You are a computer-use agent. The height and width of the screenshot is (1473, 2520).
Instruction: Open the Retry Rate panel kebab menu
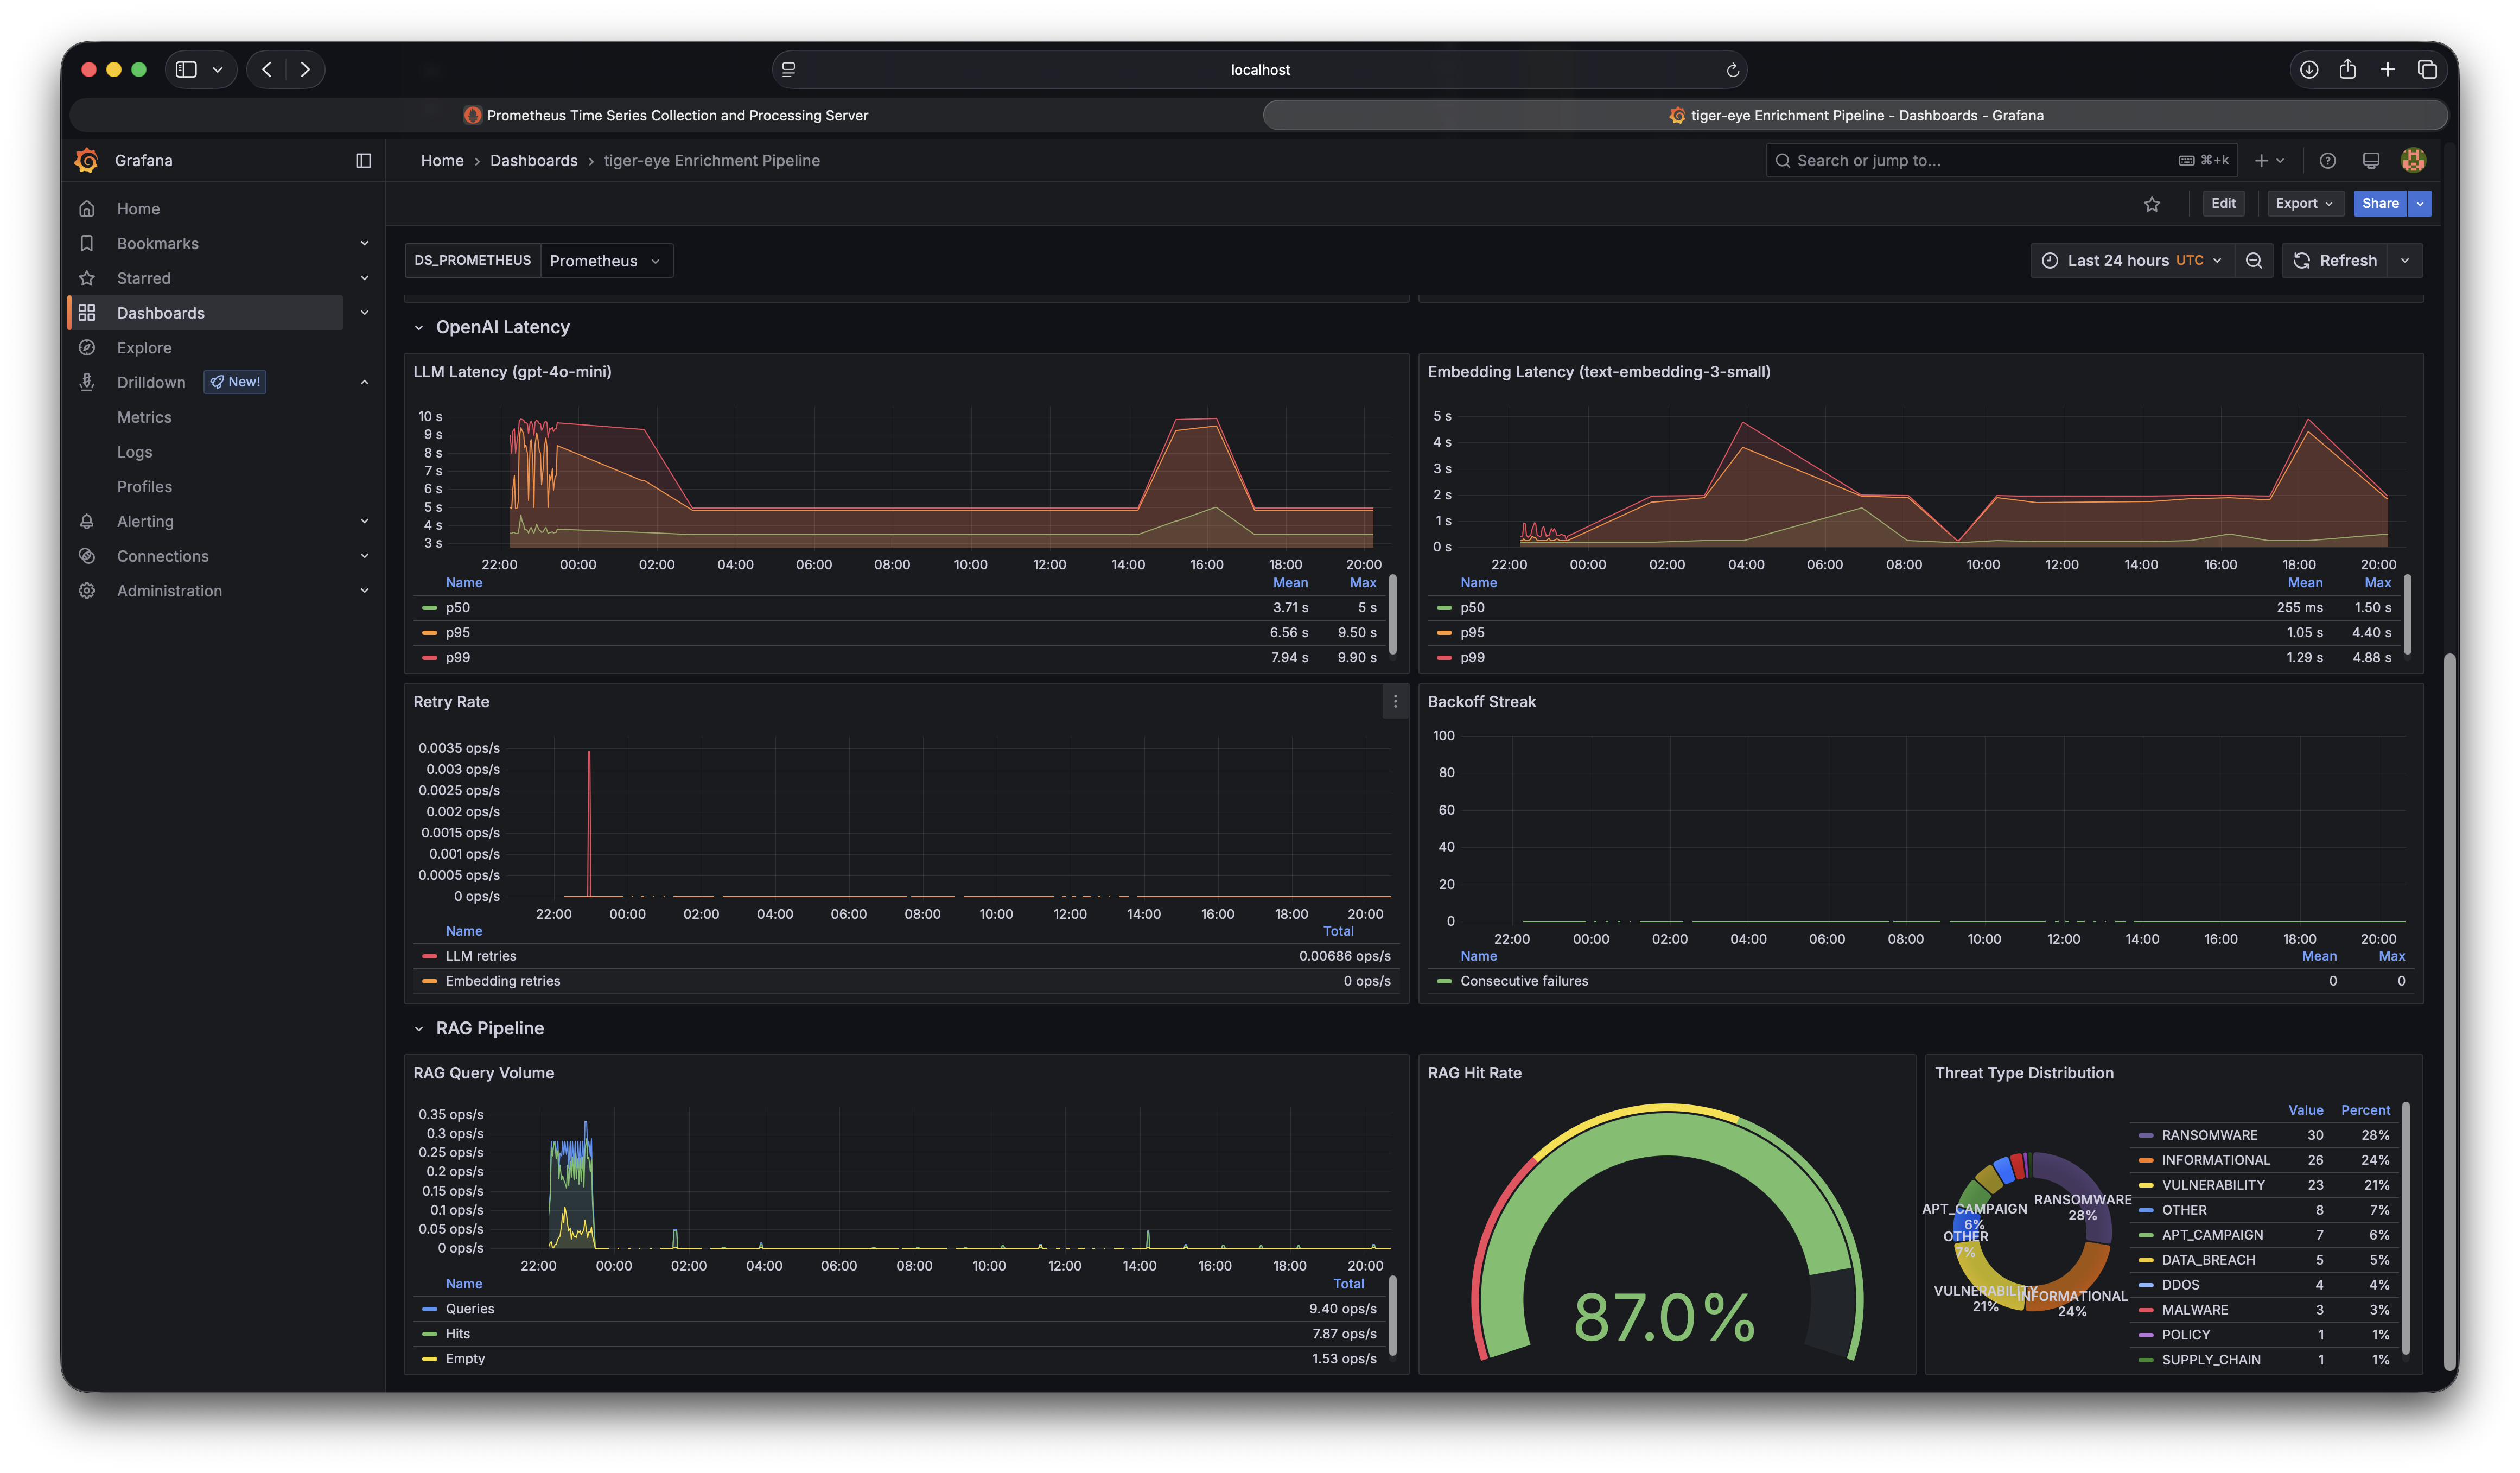(x=1395, y=702)
